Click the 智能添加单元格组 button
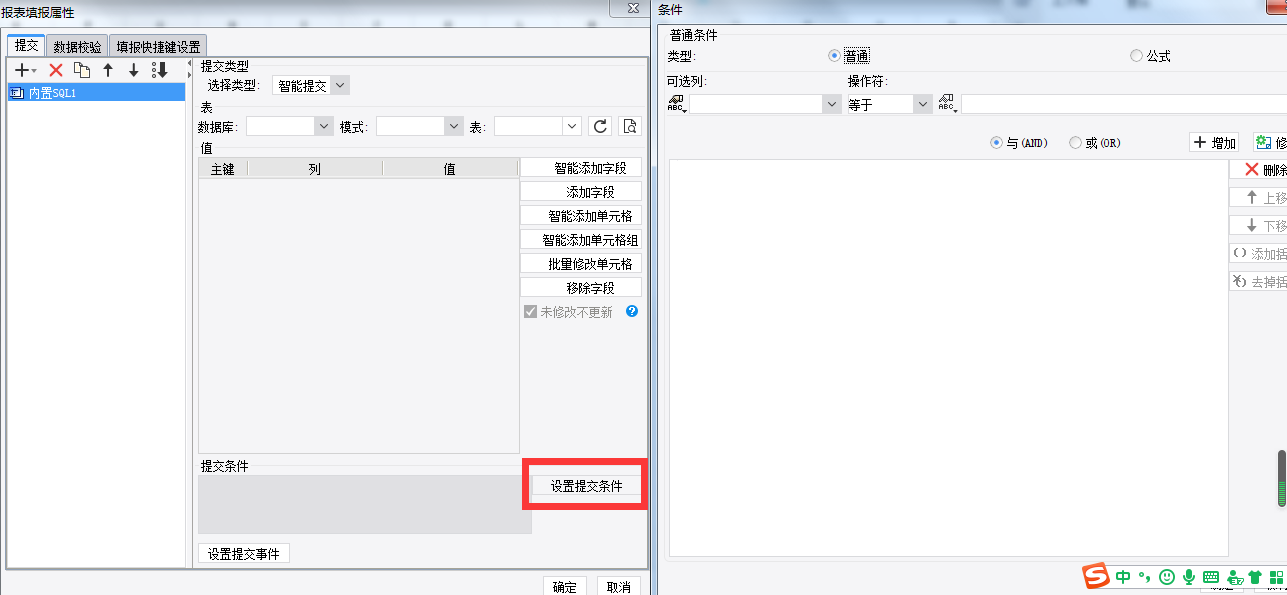 [581, 240]
